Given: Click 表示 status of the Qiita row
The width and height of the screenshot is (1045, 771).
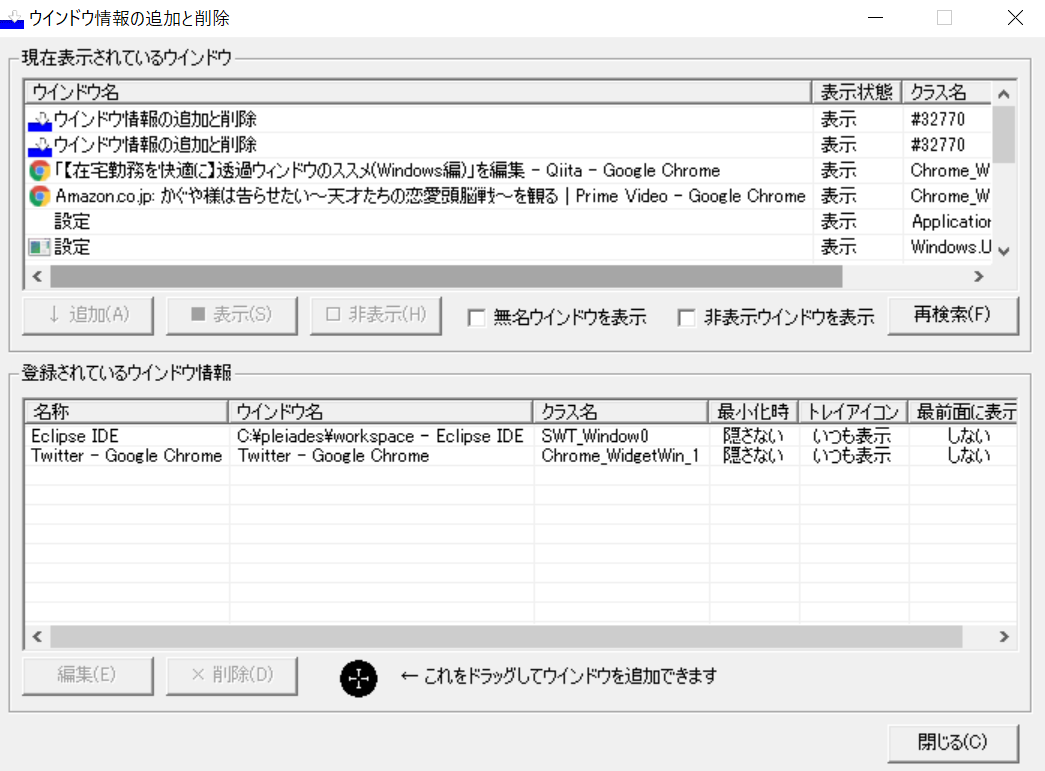Looking at the screenshot, I should point(838,171).
